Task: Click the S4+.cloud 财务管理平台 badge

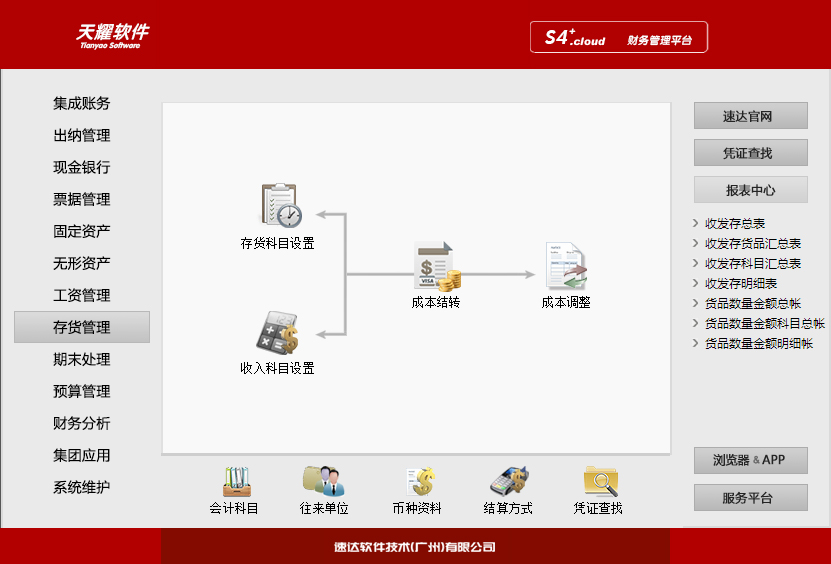Action: (619, 38)
